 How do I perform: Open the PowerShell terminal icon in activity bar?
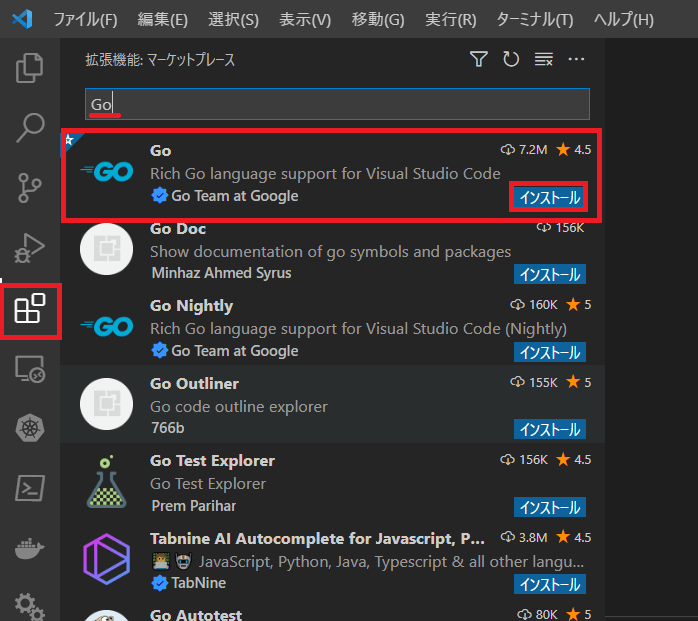point(30,488)
